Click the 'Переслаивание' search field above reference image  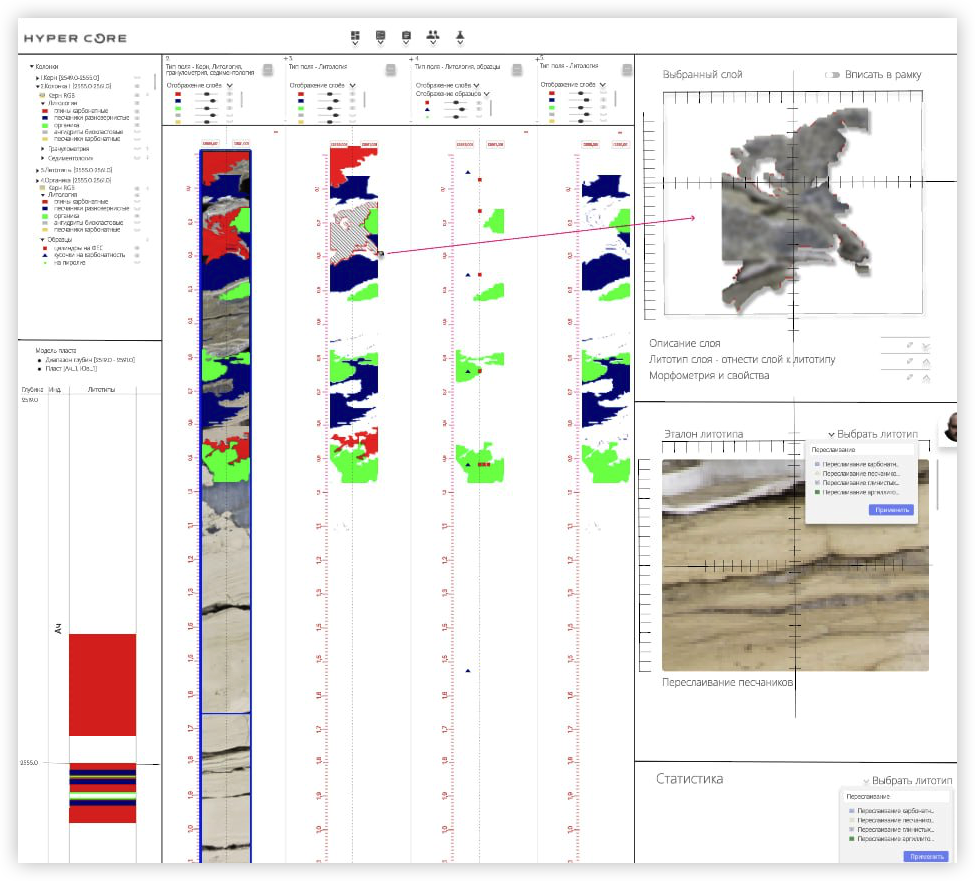pos(861,450)
